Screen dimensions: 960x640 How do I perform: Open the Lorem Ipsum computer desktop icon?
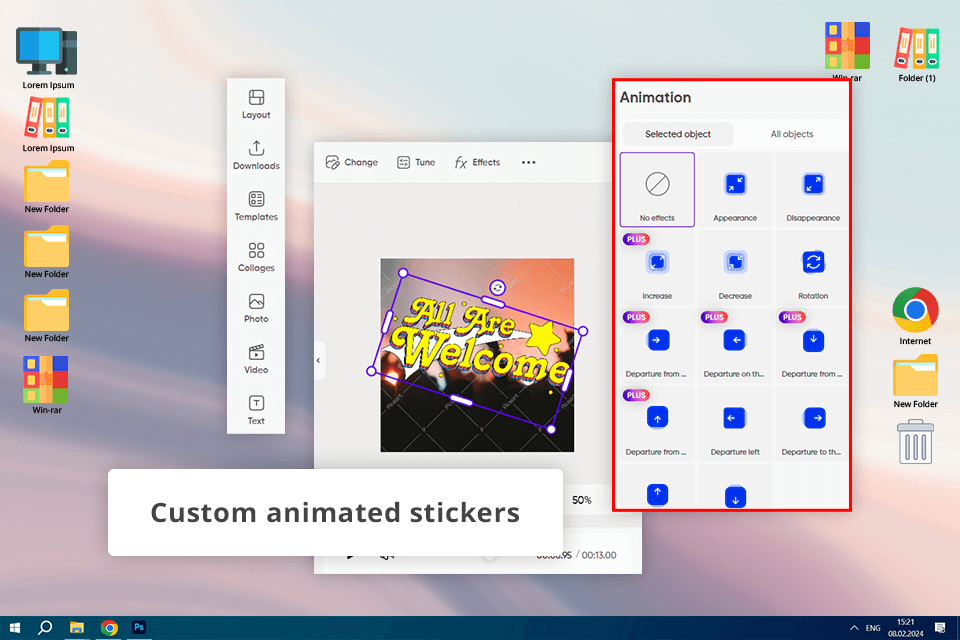pyautogui.click(x=48, y=58)
